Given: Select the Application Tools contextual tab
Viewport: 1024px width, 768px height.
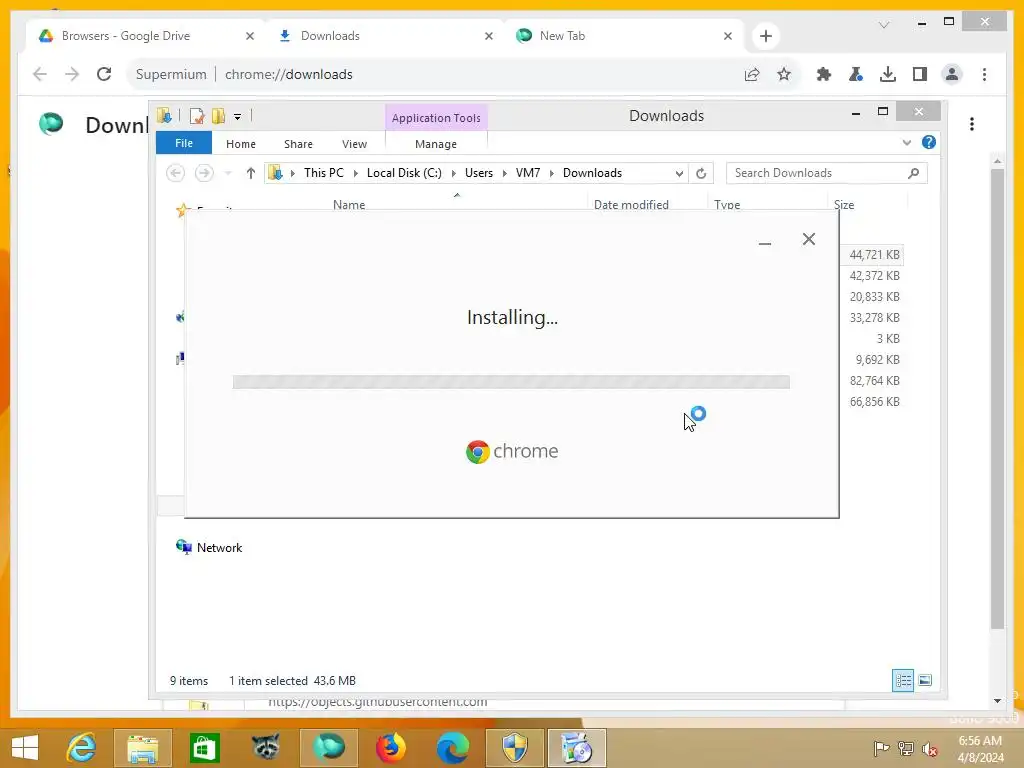Looking at the screenshot, I should click(x=436, y=118).
